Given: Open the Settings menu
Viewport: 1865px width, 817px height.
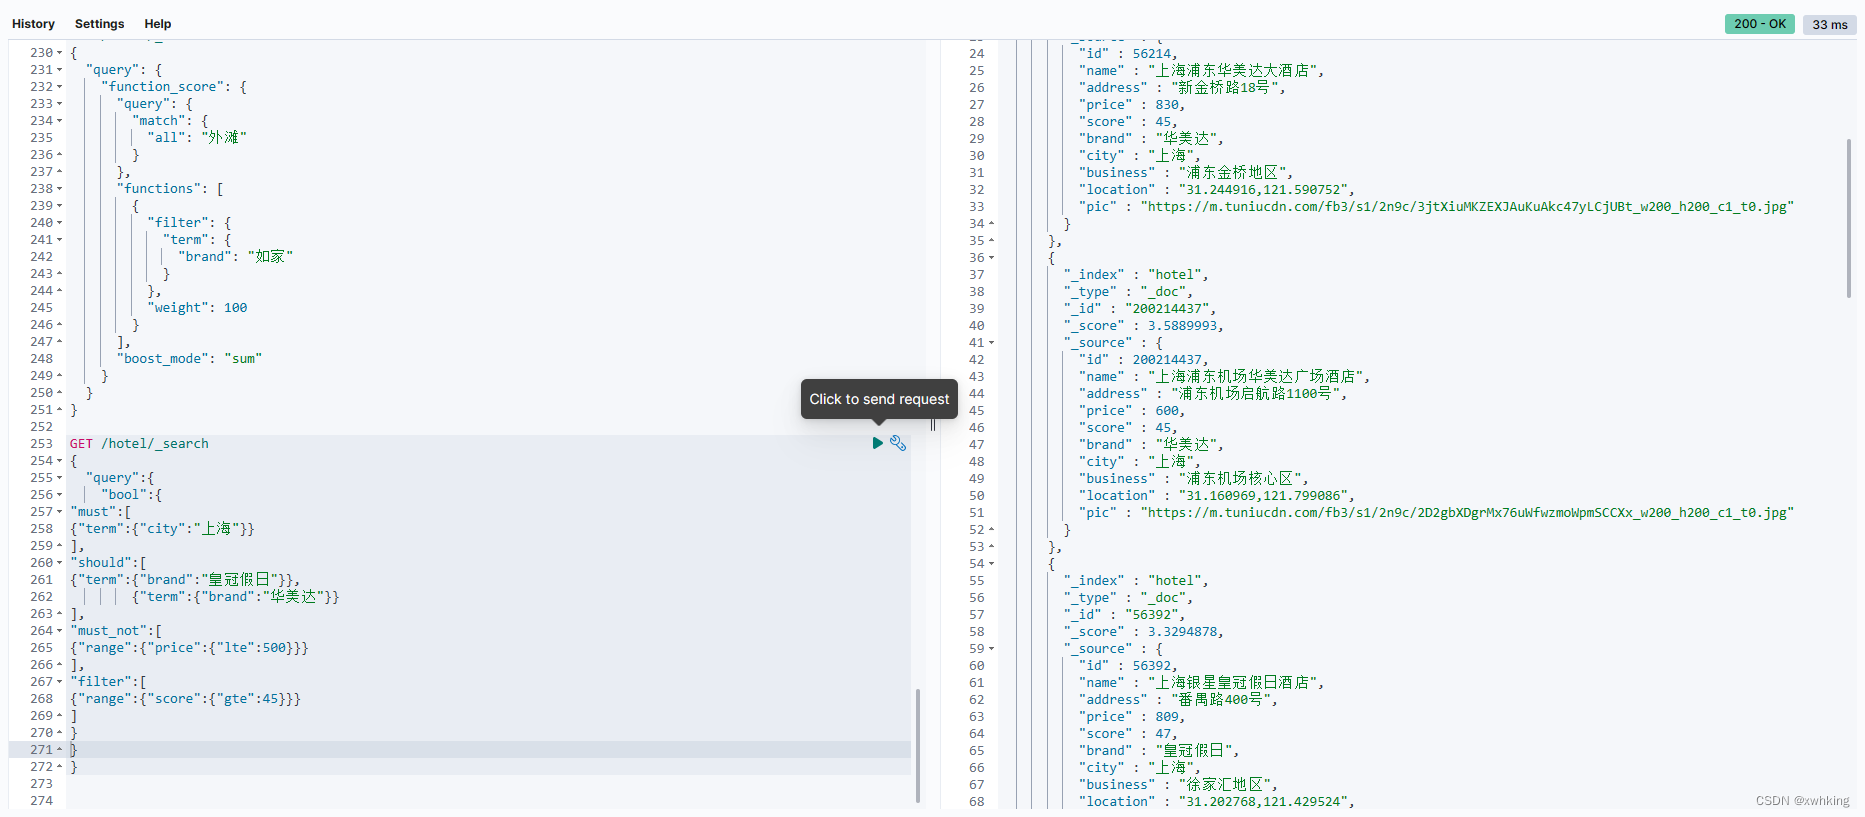Looking at the screenshot, I should 99,24.
